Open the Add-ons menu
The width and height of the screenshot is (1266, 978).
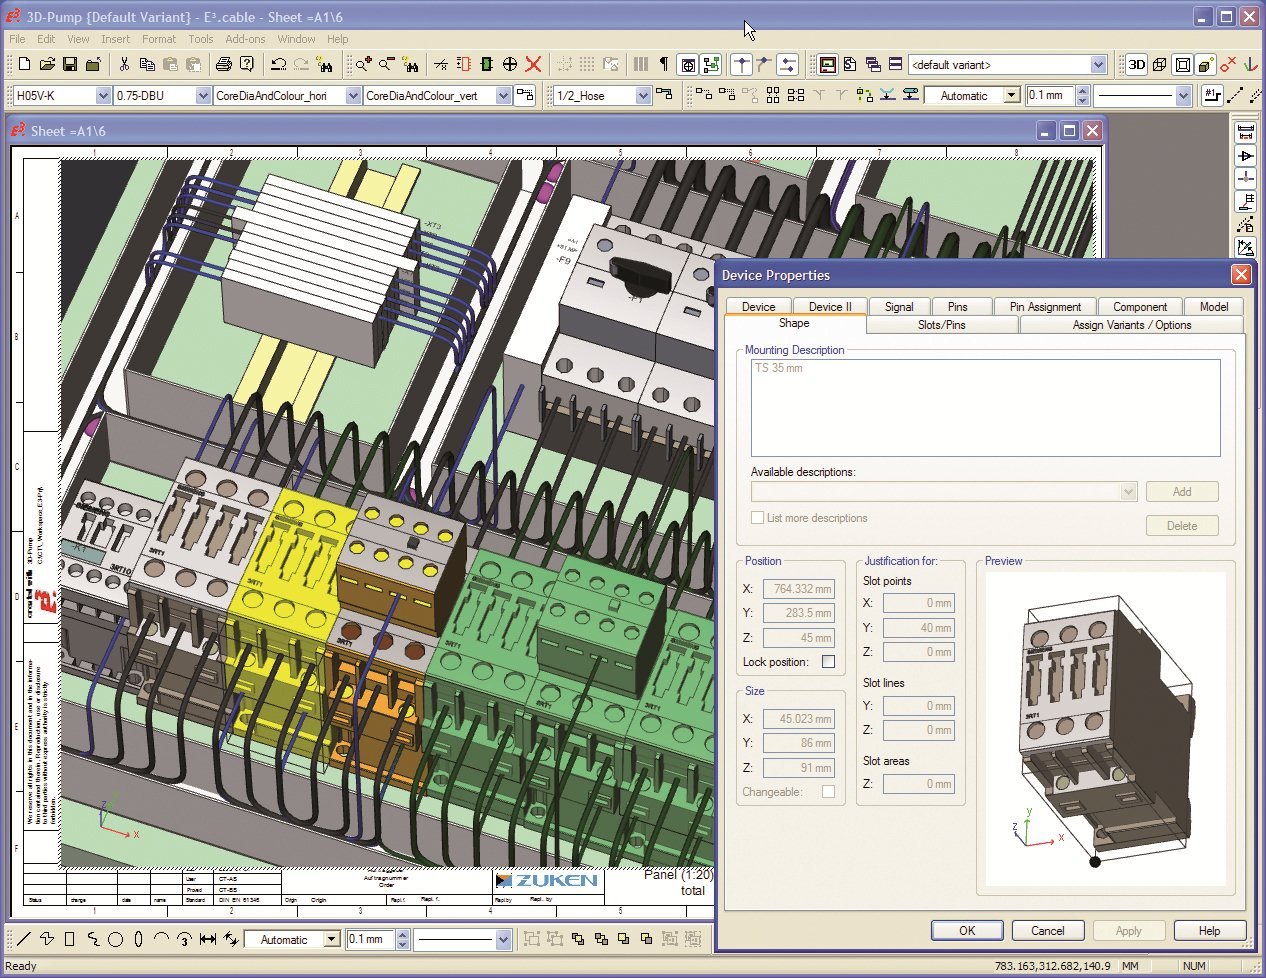(x=245, y=39)
